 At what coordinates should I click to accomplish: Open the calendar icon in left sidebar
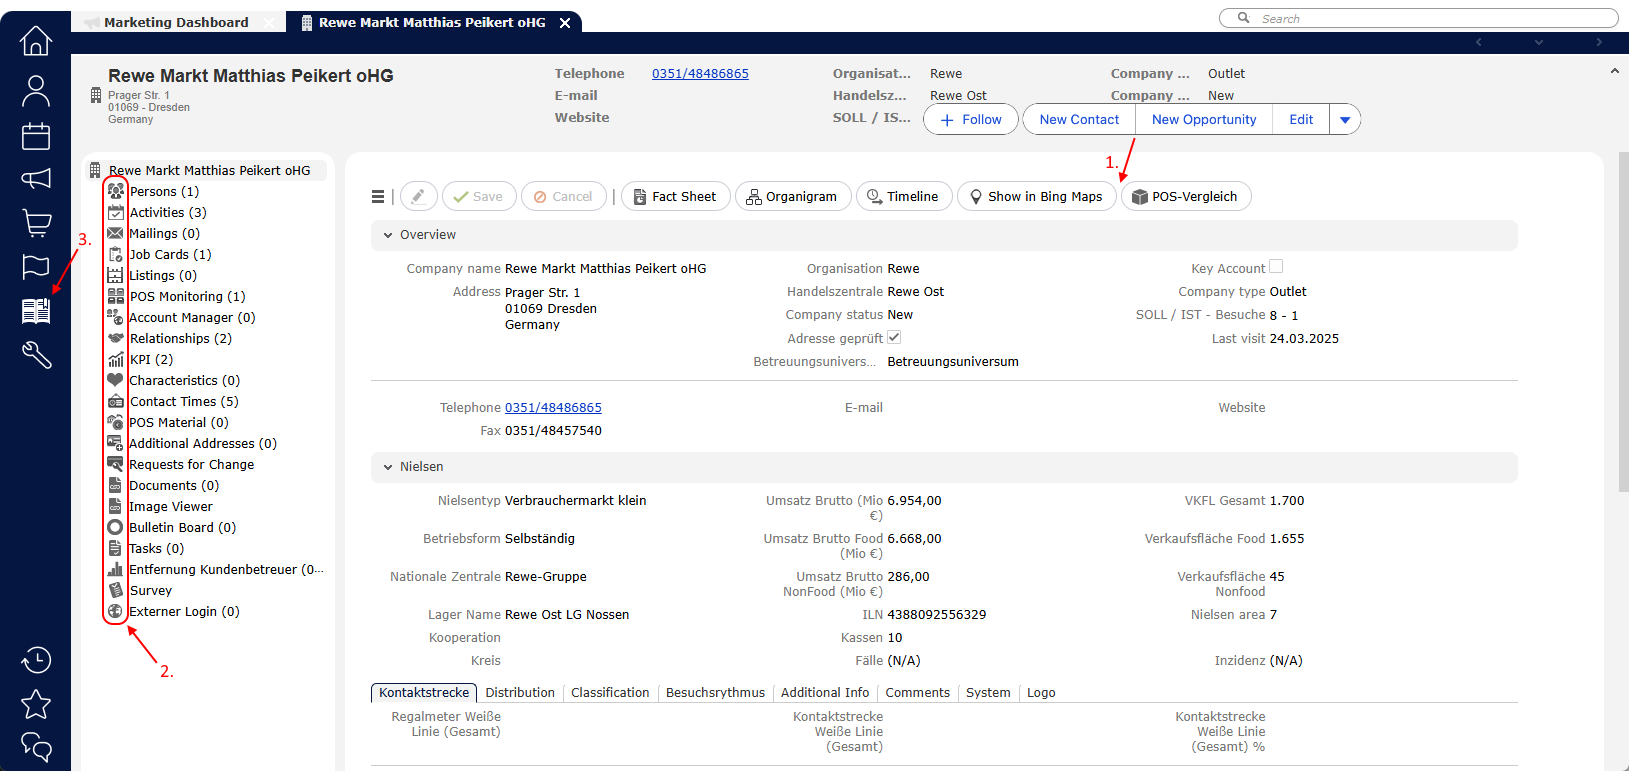coord(36,136)
